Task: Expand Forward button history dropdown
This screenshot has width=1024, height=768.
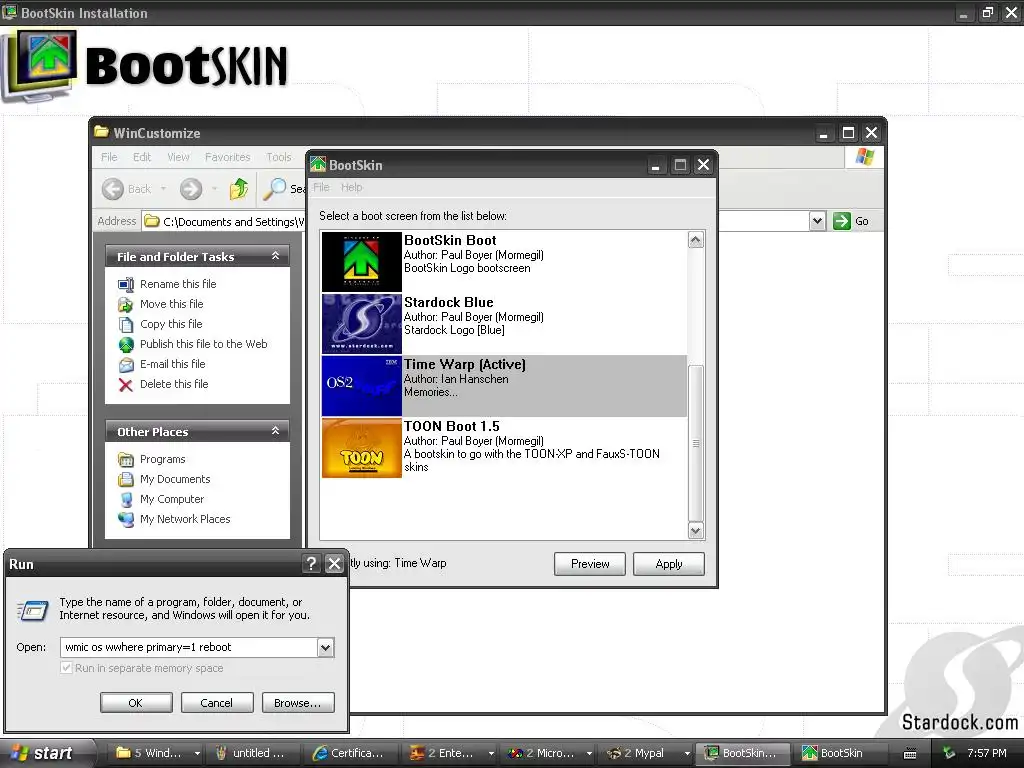Action: pos(214,189)
